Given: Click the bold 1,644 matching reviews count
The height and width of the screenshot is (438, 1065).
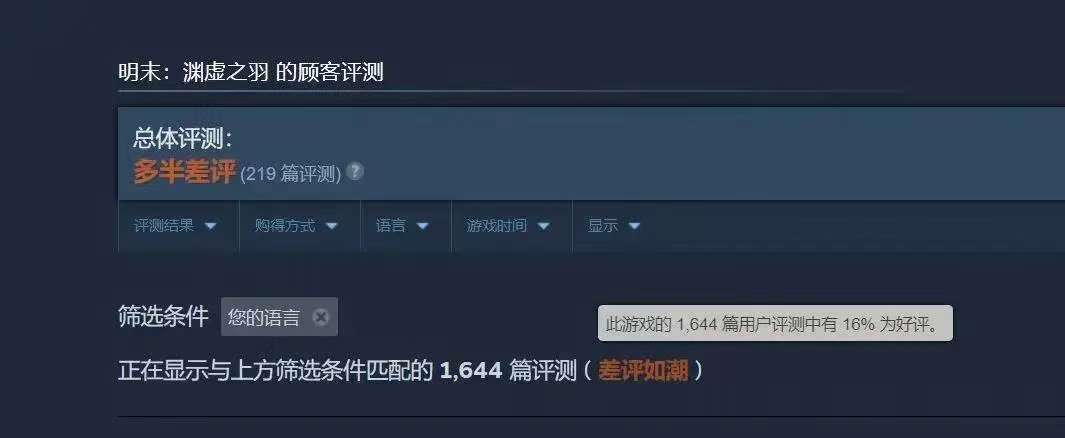Looking at the screenshot, I should coord(471,371).
